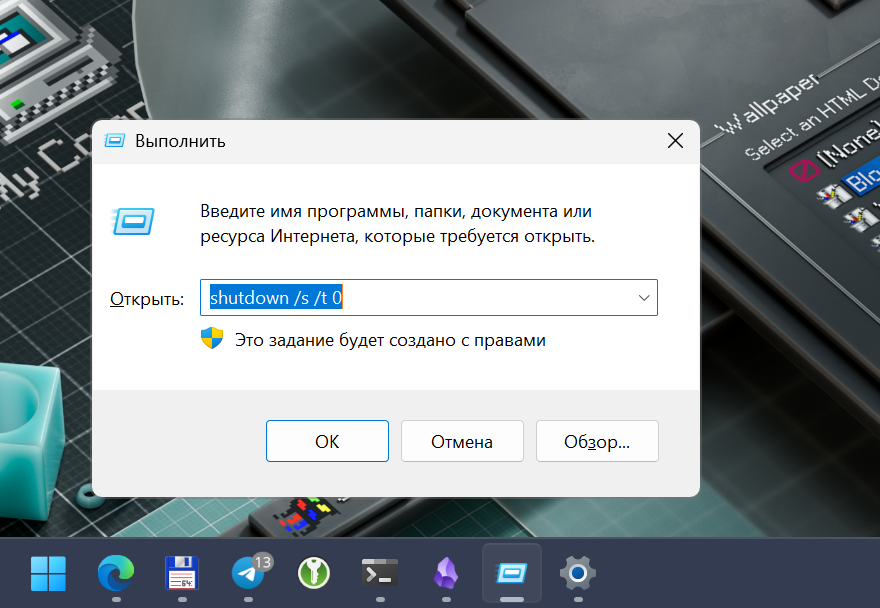The height and width of the screenshot is (608, 880).
Task: Launch KeePass from the taskbar
Action: [312, 574]
